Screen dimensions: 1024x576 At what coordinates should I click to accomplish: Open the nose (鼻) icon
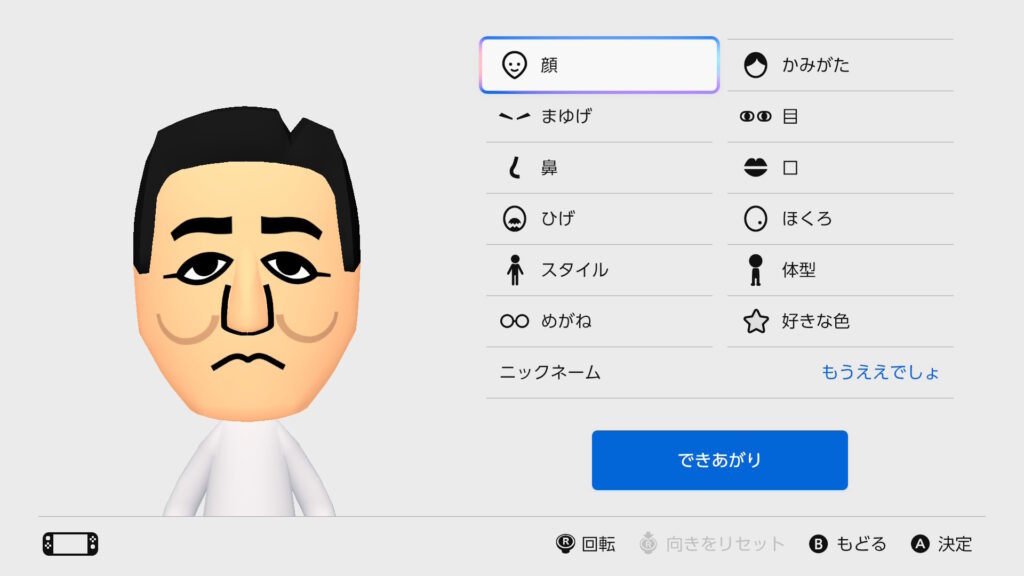pos(514,168)
